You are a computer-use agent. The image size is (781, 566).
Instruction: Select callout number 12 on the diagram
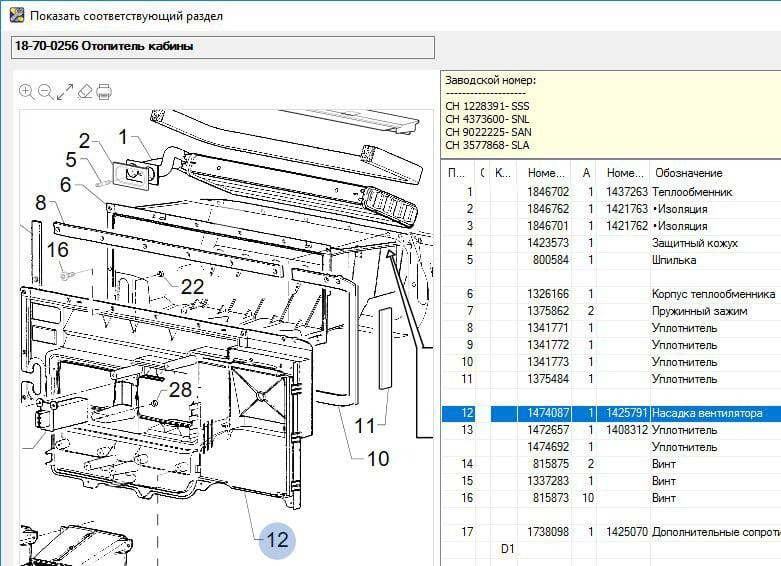pyautogui.click(x=277, y=540)
